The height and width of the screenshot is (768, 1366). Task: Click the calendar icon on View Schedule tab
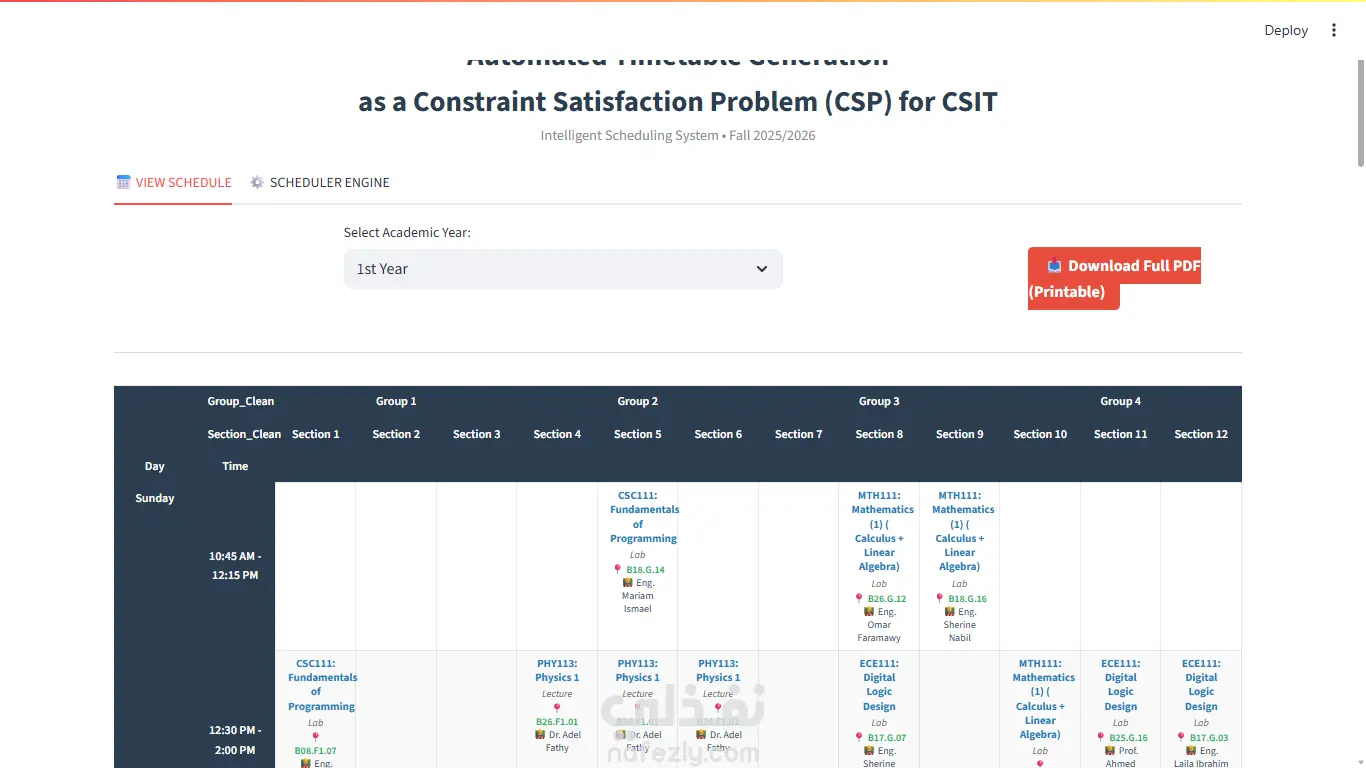[x=124, y=182]
